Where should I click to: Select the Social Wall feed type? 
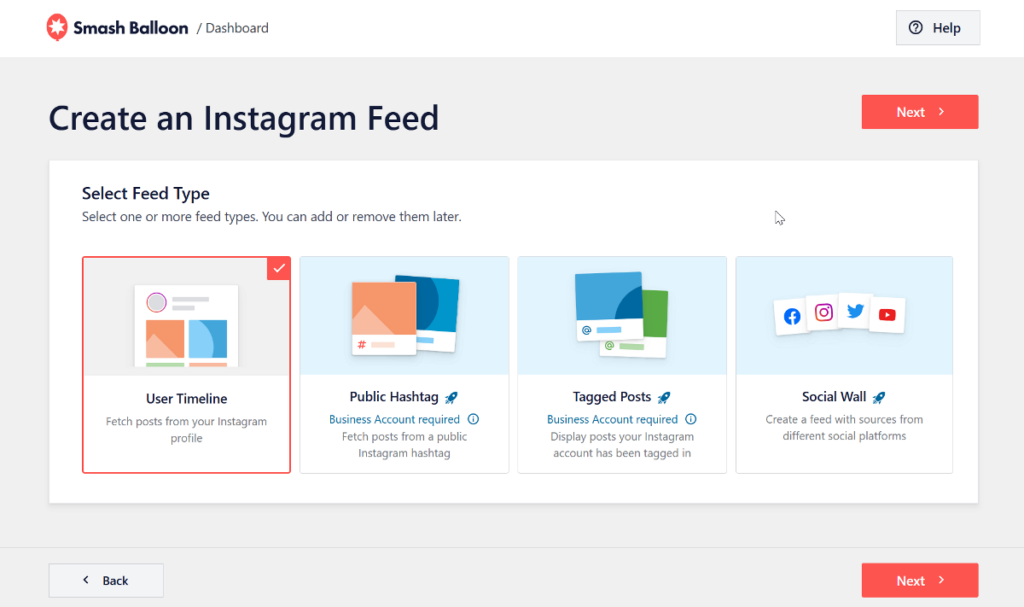point(844,364)
